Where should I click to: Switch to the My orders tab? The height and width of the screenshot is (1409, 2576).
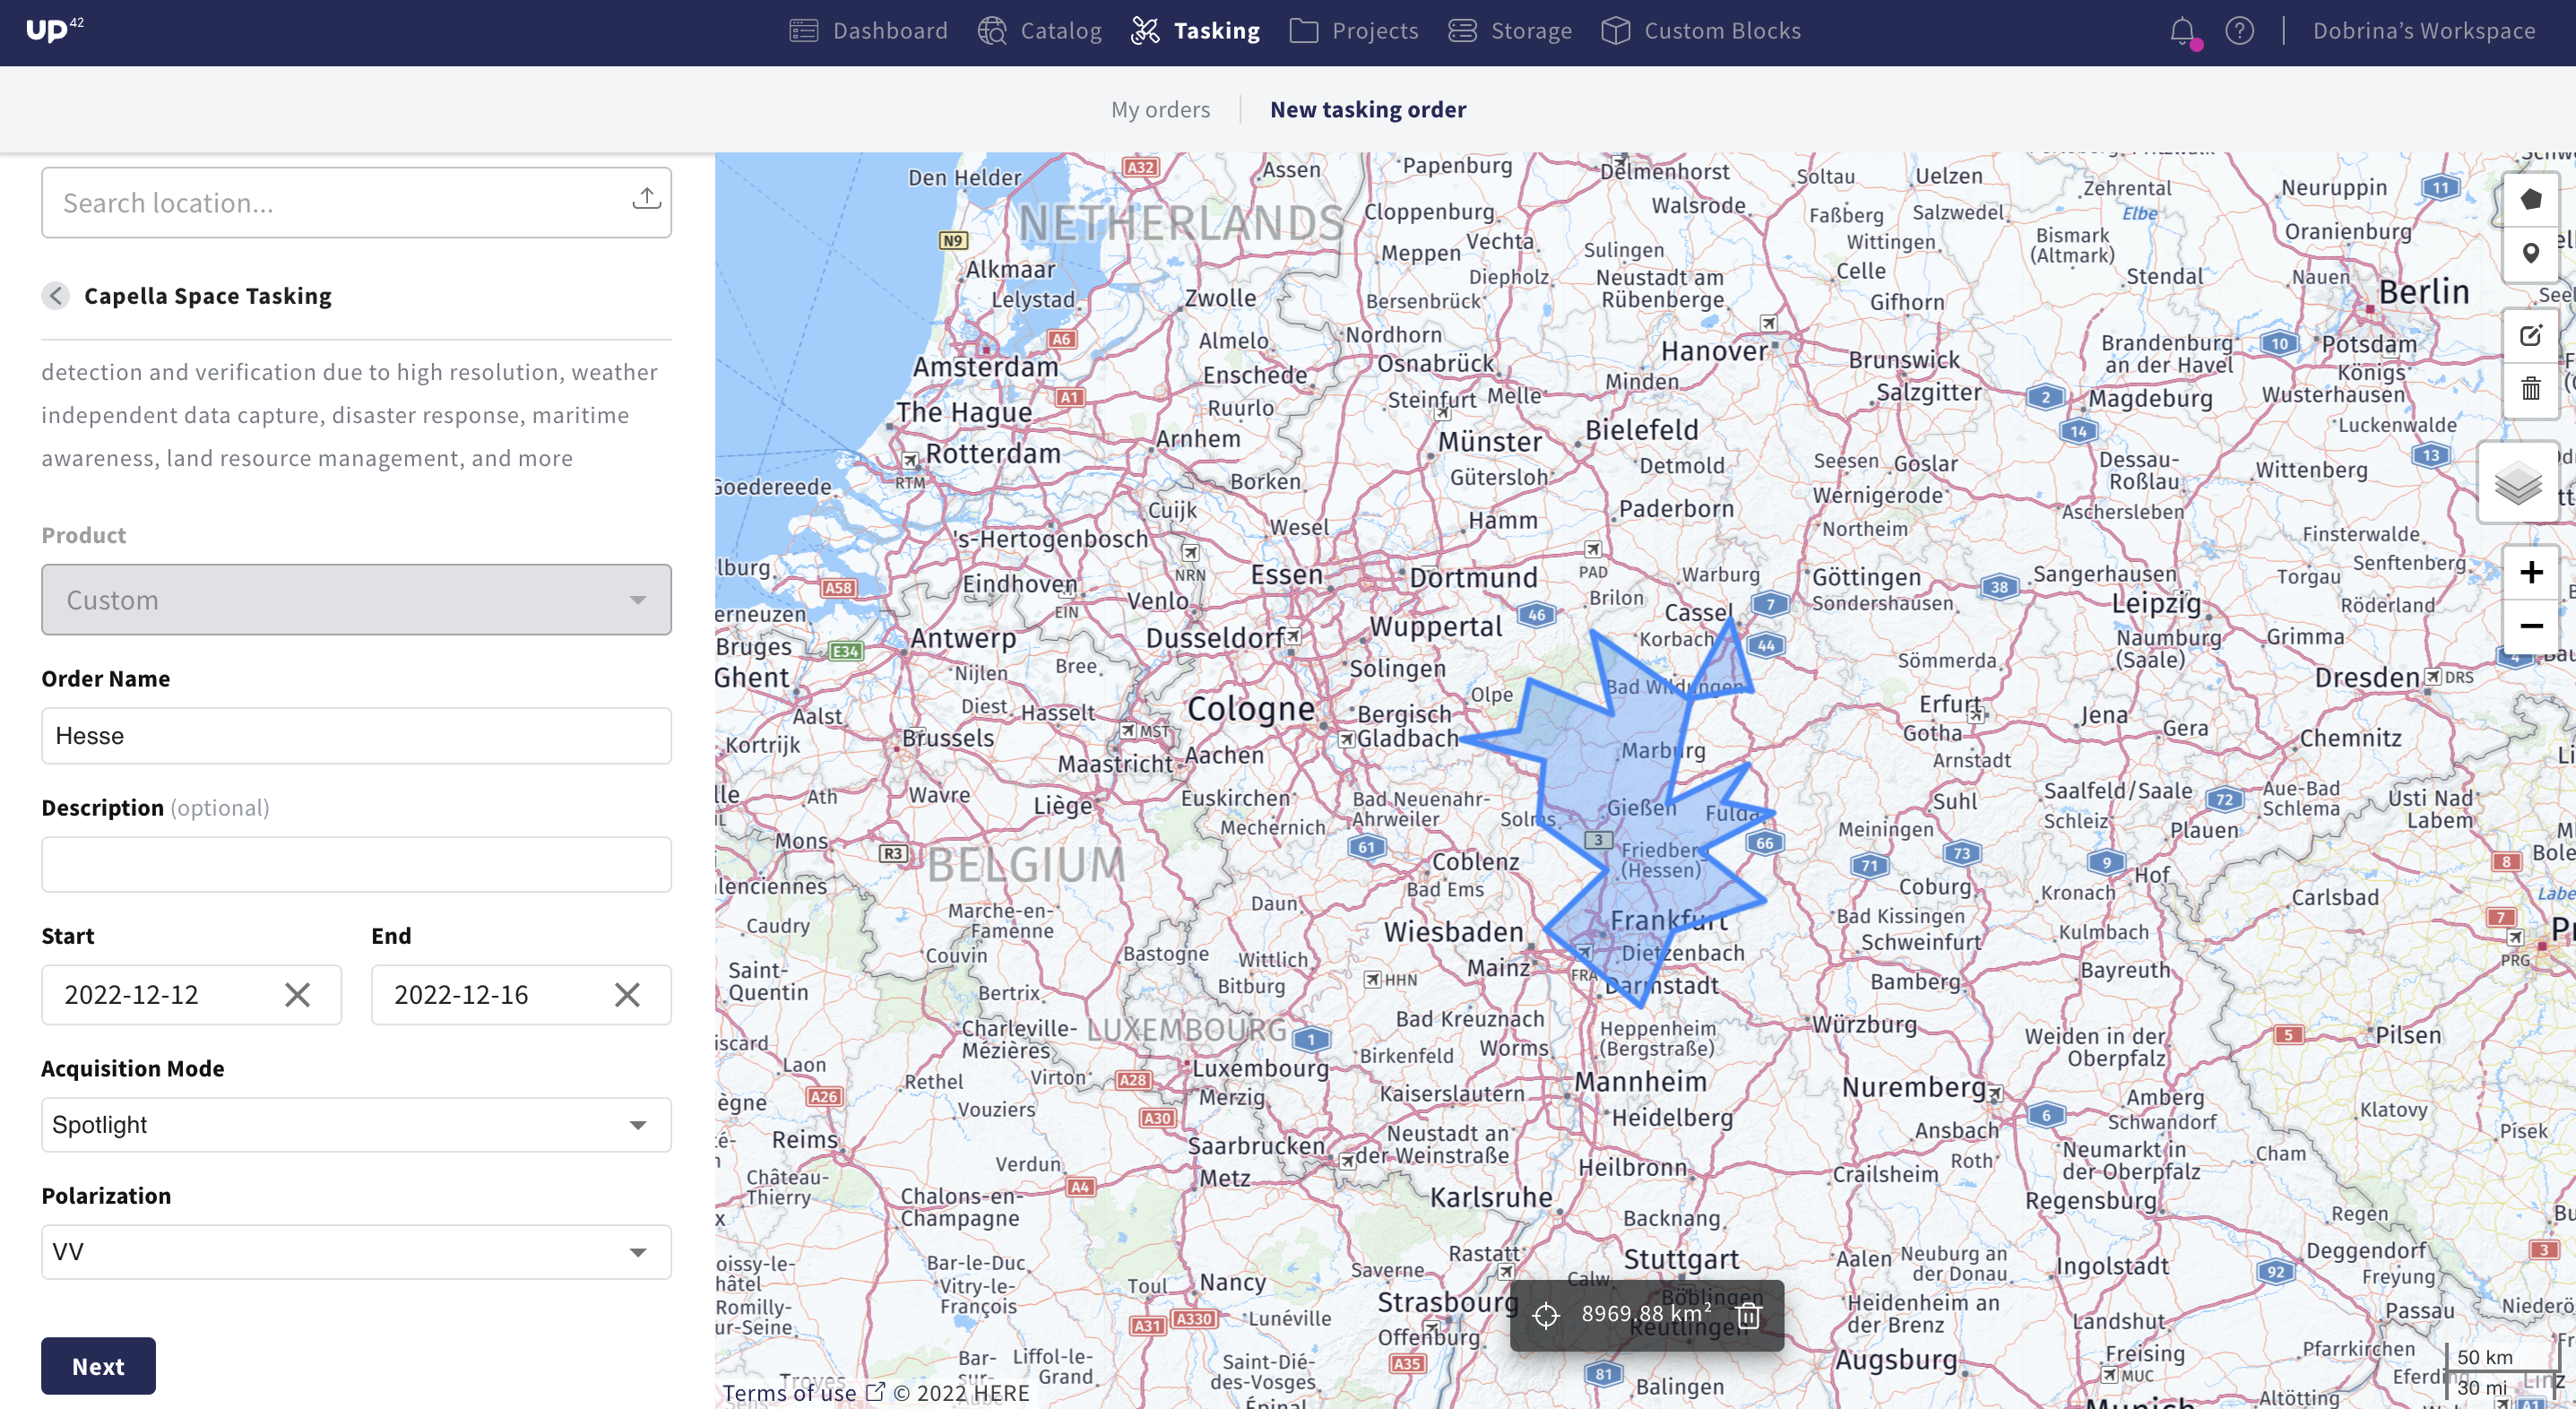1160,110
